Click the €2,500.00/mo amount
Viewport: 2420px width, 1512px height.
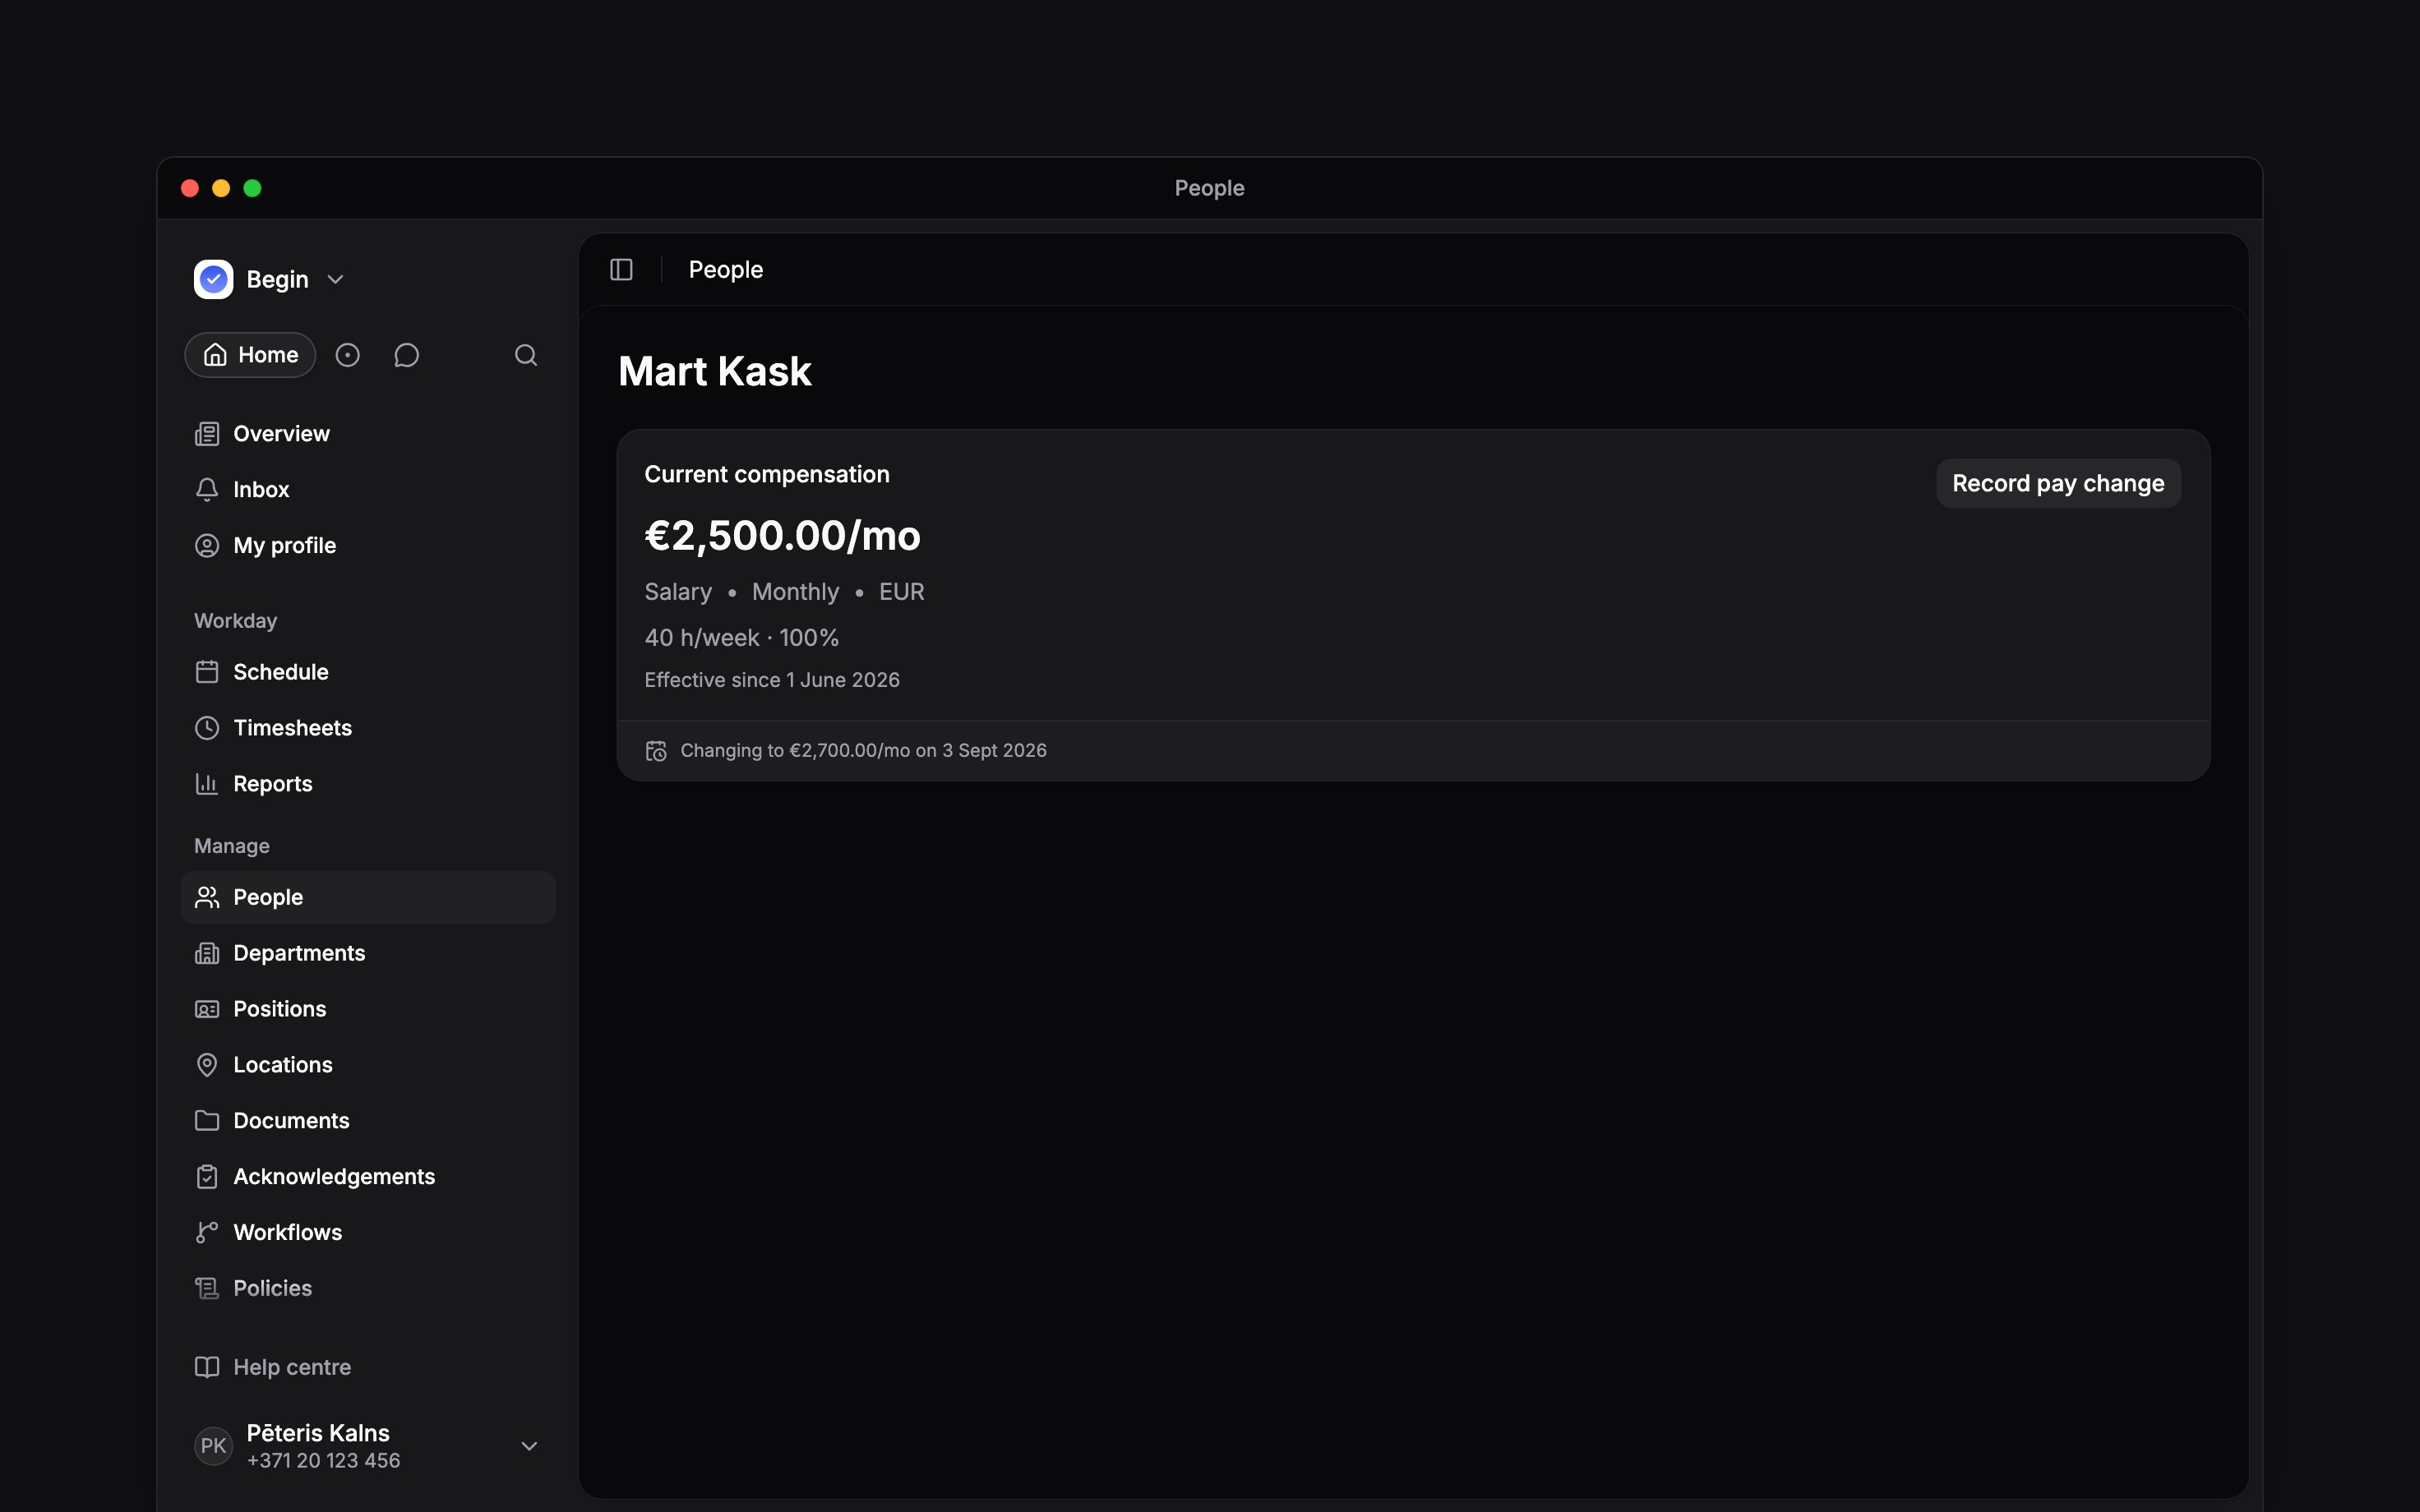click(x=783, y=536)
